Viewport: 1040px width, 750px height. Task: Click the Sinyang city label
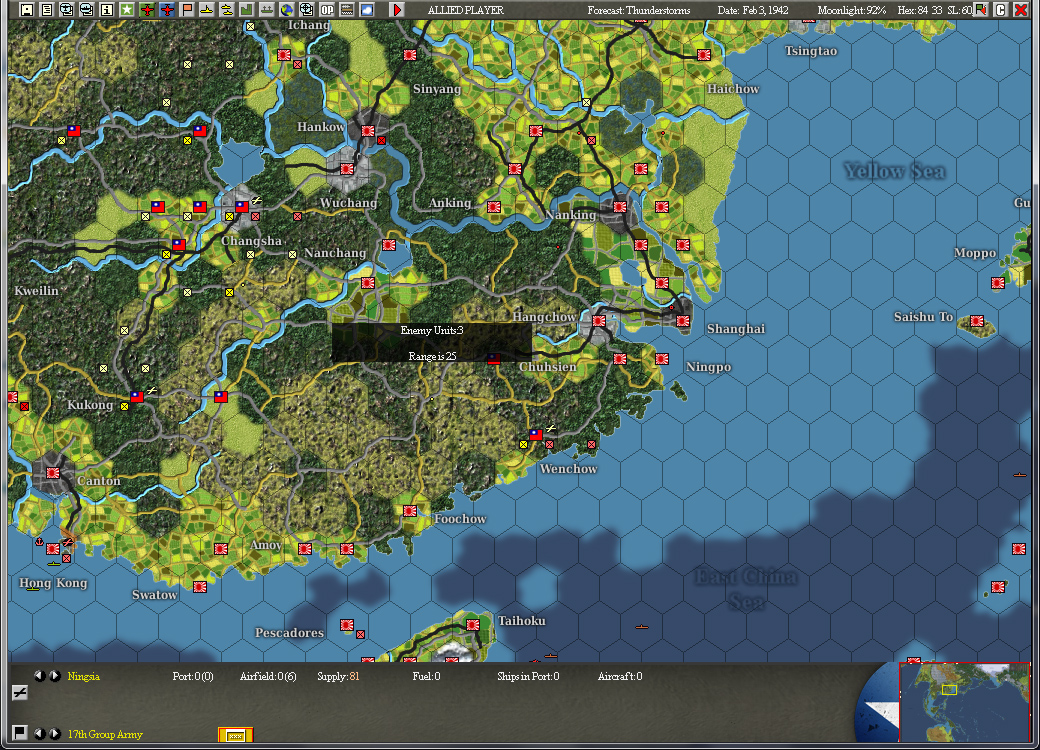[436, 89]
